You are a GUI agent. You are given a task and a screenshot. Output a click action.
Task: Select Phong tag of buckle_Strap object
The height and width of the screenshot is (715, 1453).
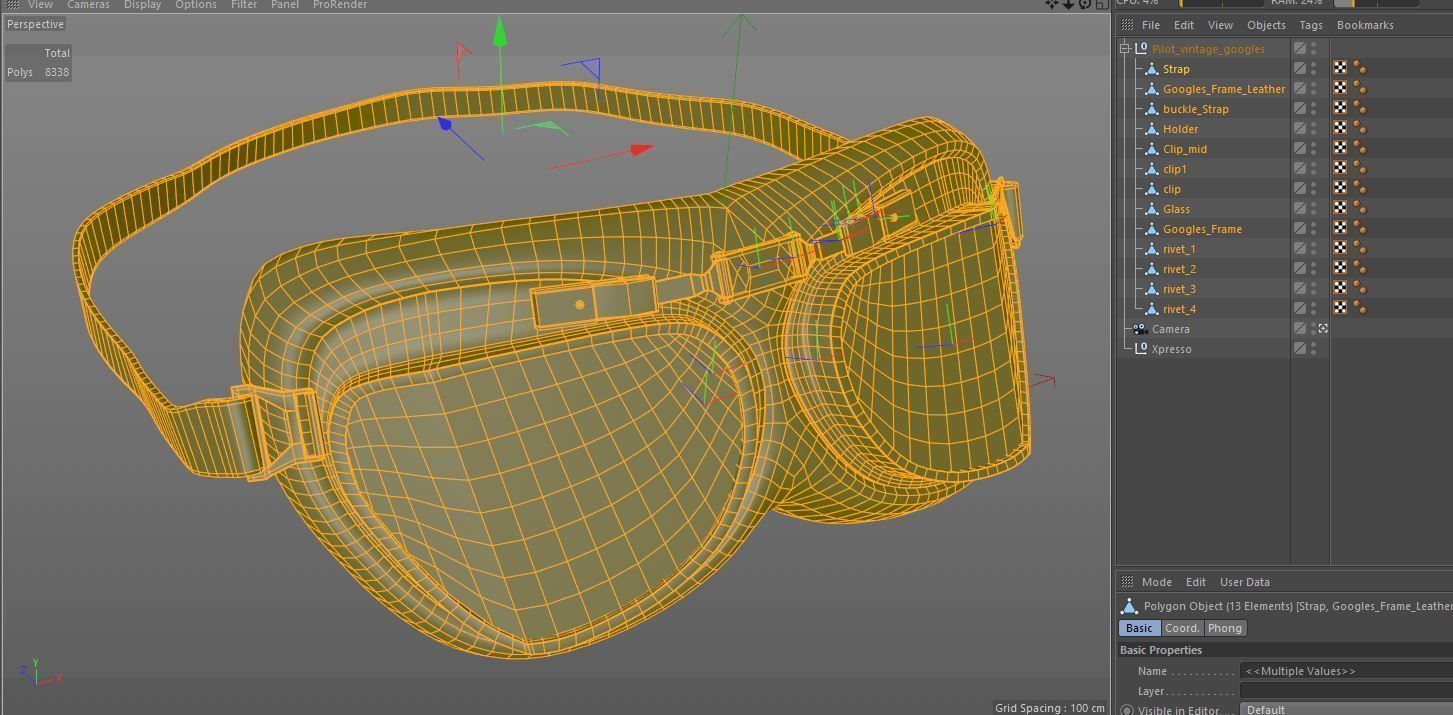[1360, 108]
